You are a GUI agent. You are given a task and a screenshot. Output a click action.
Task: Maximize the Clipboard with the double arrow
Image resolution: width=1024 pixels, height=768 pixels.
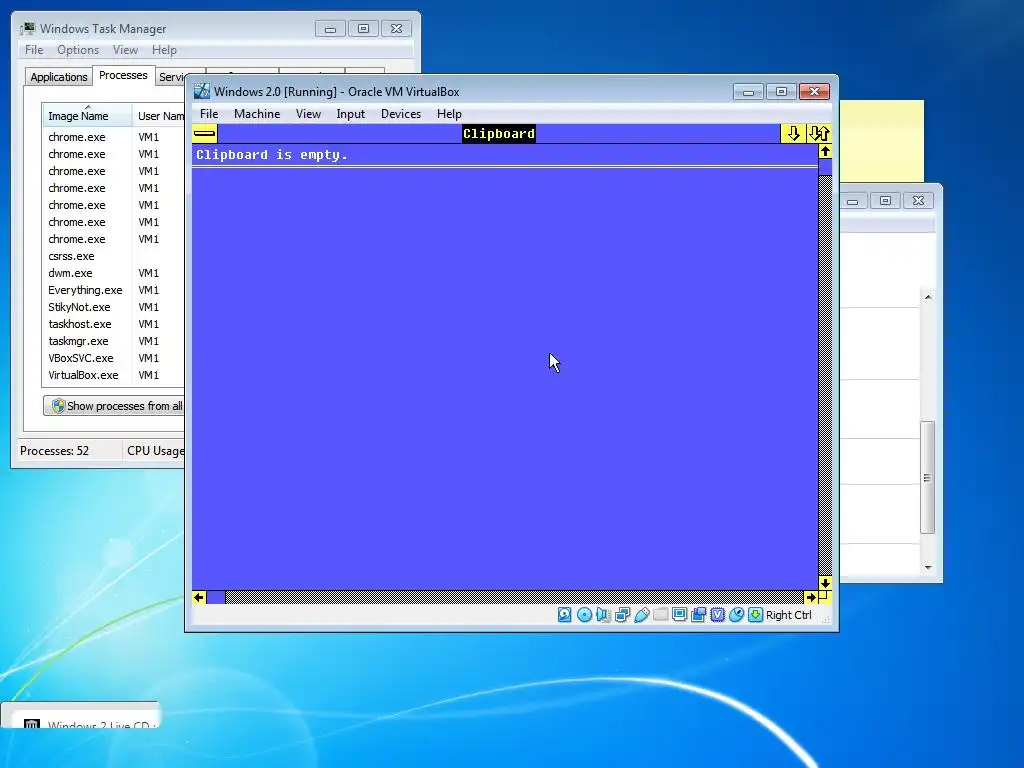click(819, 134)
